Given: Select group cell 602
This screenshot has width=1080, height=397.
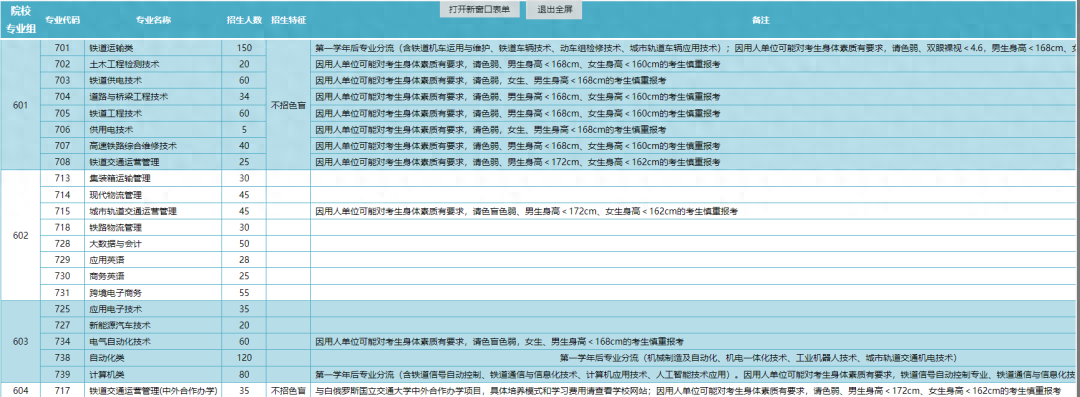Looking at the screenshot, I should (21, 235).
